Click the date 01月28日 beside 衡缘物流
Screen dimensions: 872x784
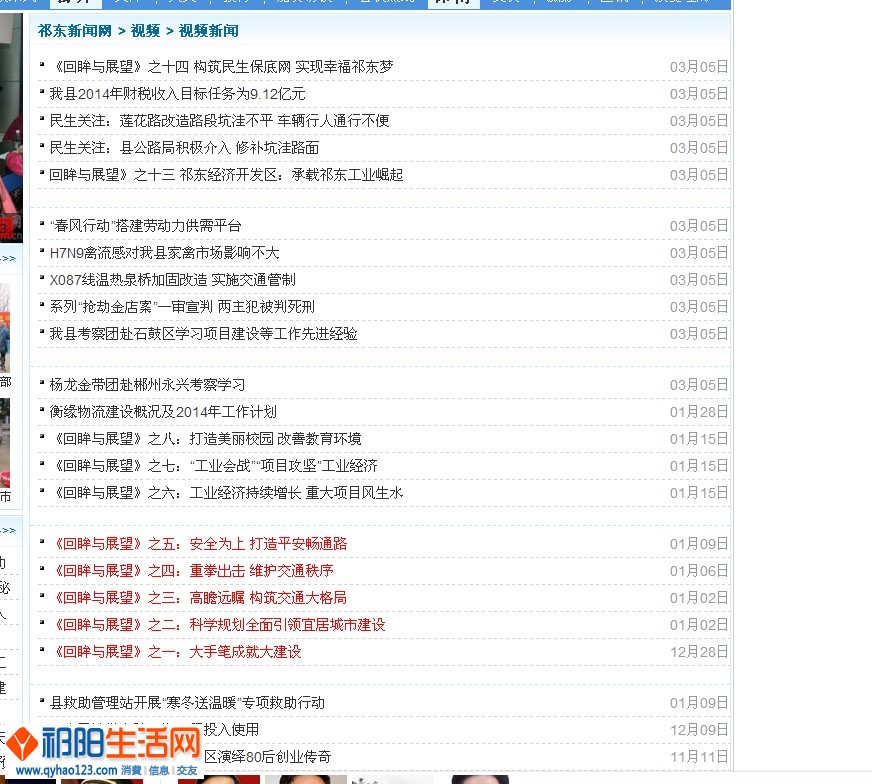pos(698,412)
